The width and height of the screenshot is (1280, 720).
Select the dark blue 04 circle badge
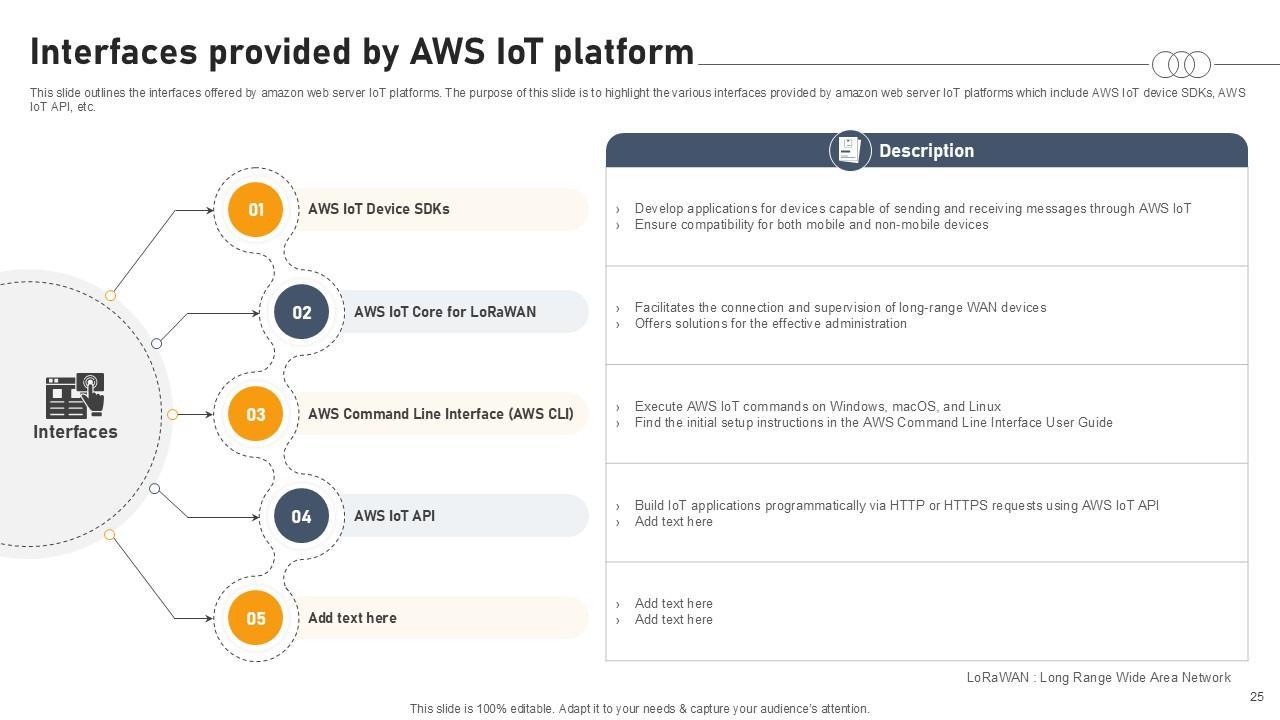302,517
